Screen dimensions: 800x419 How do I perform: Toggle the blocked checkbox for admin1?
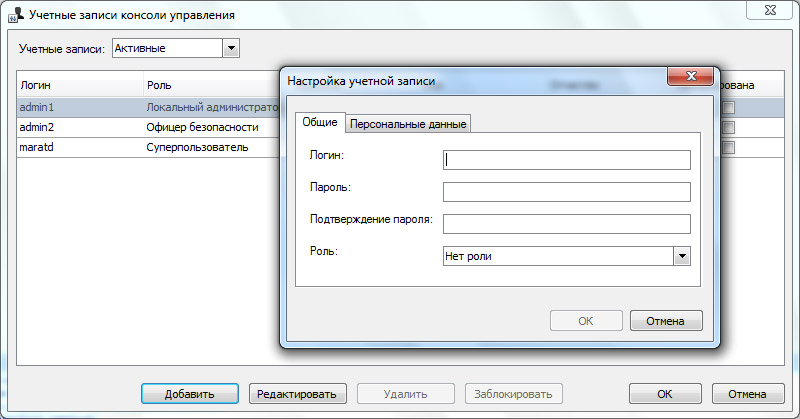tap(729, 108)
